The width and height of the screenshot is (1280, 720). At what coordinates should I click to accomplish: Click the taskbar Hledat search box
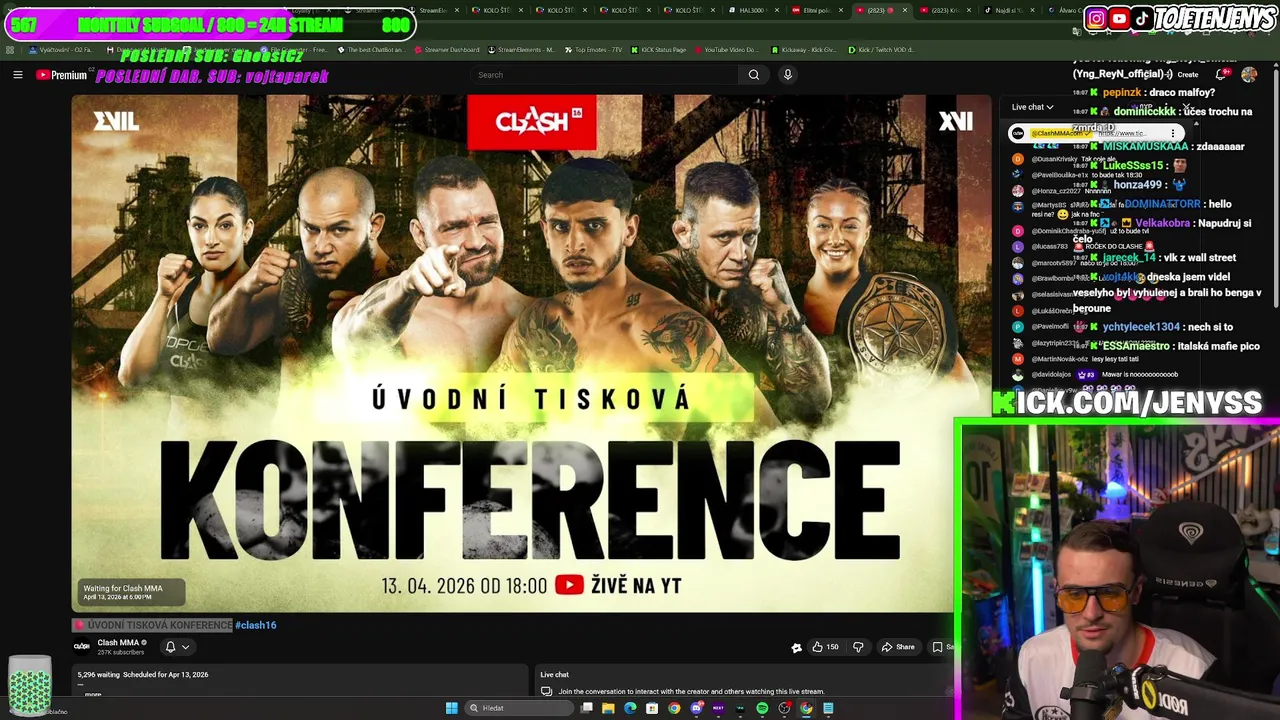point(519,708)
